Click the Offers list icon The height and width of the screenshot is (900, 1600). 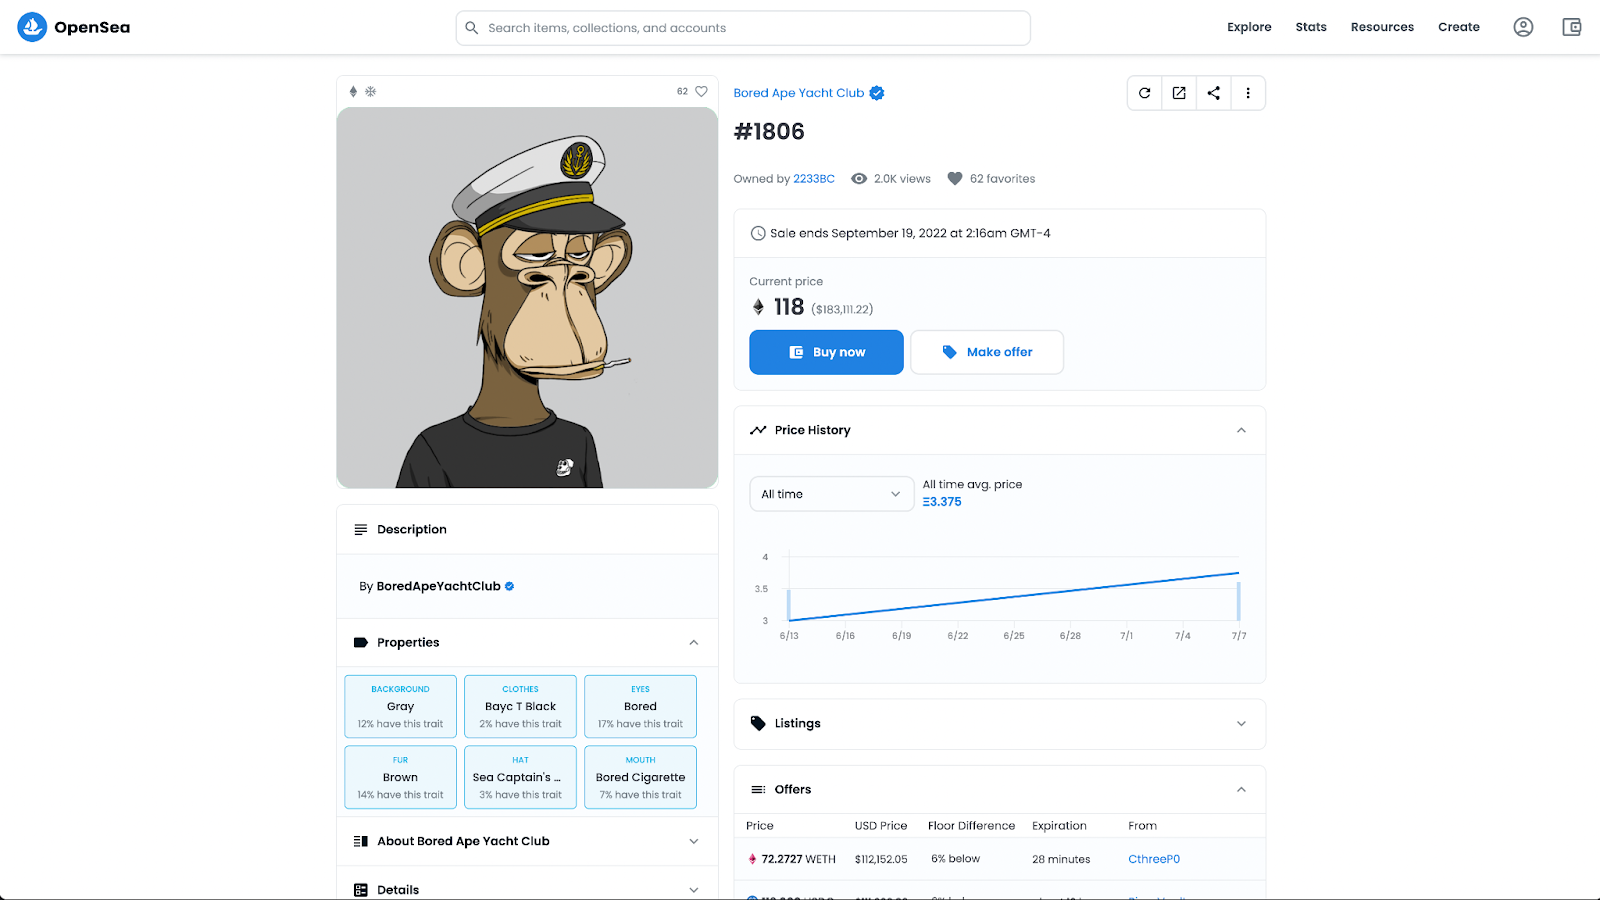point(758,789)
